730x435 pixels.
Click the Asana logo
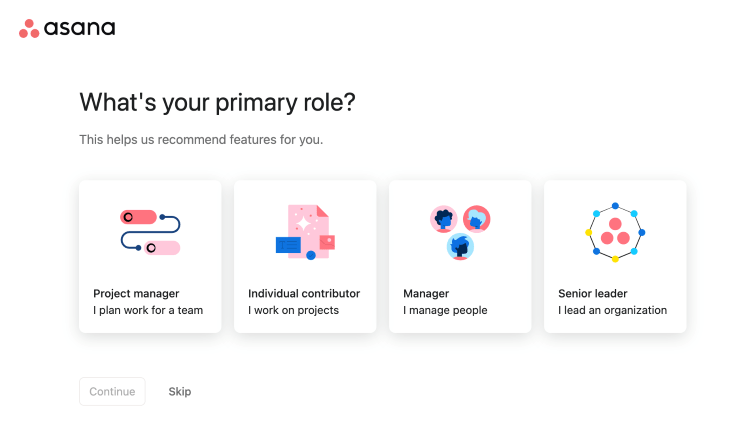pyautogui.click(x=67, y=28)
